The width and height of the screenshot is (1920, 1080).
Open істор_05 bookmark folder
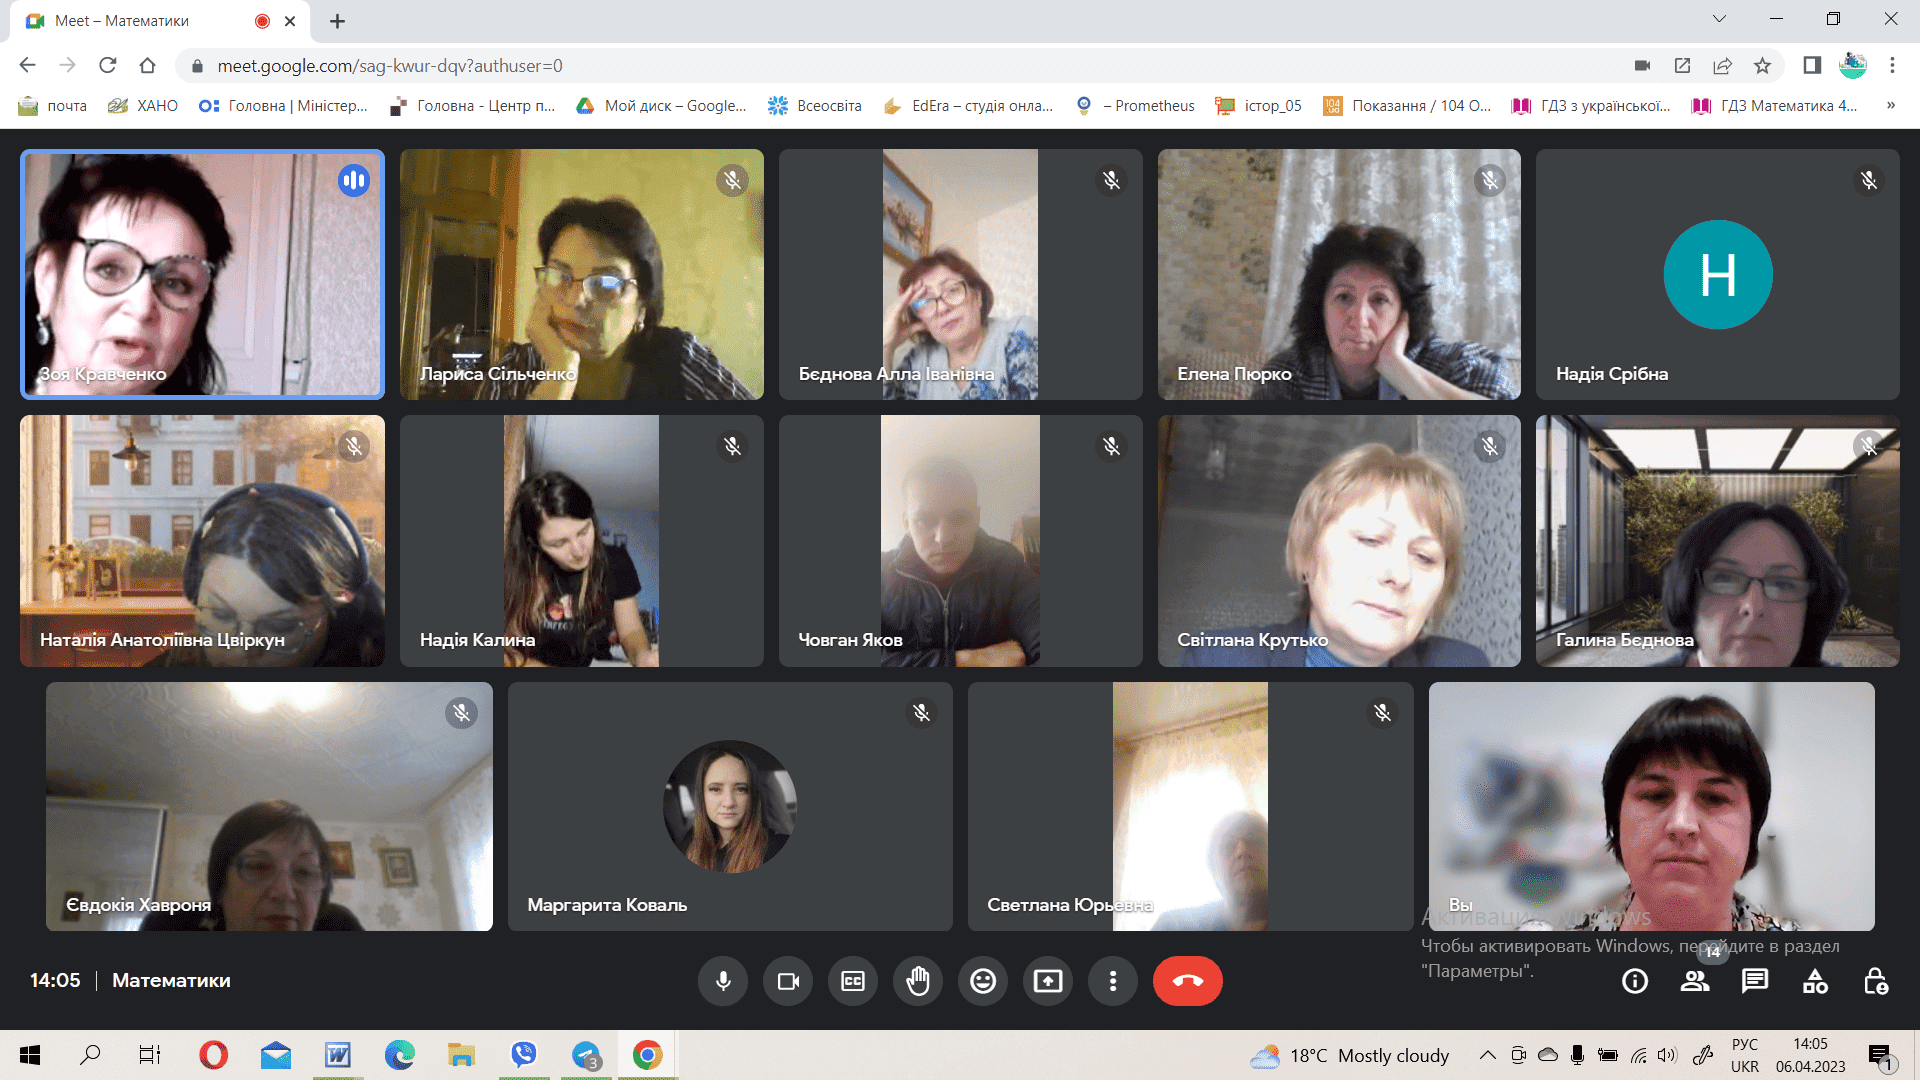pyautogui.click(x=1258, y=106)
